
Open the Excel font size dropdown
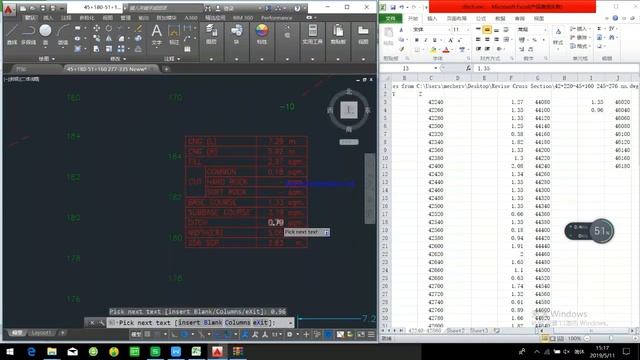coord(468,30)
